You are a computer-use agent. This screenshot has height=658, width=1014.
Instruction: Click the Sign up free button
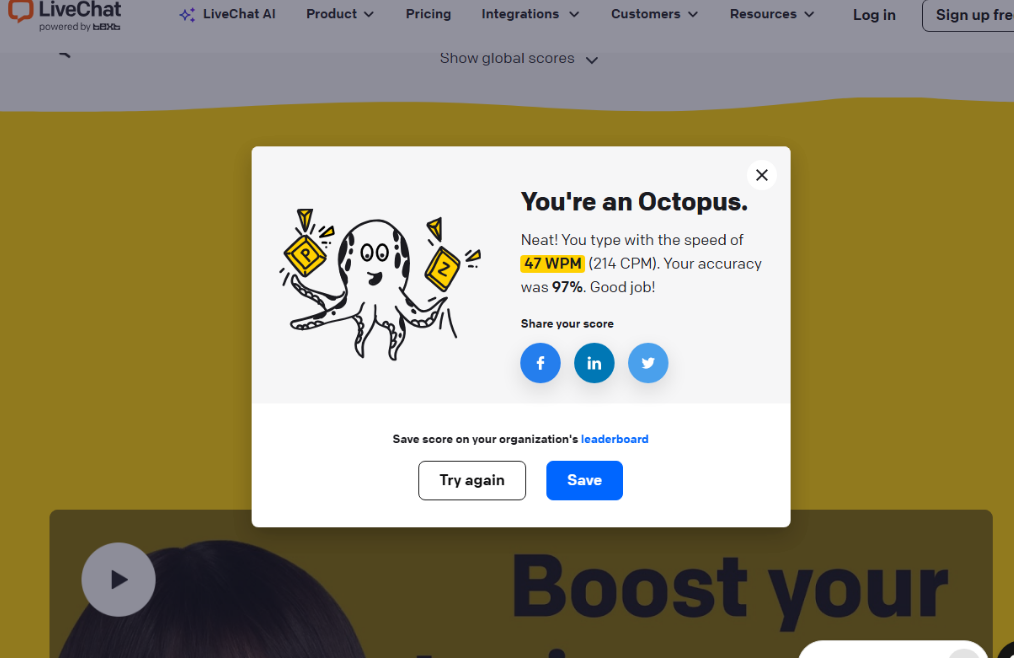[968, 15]
